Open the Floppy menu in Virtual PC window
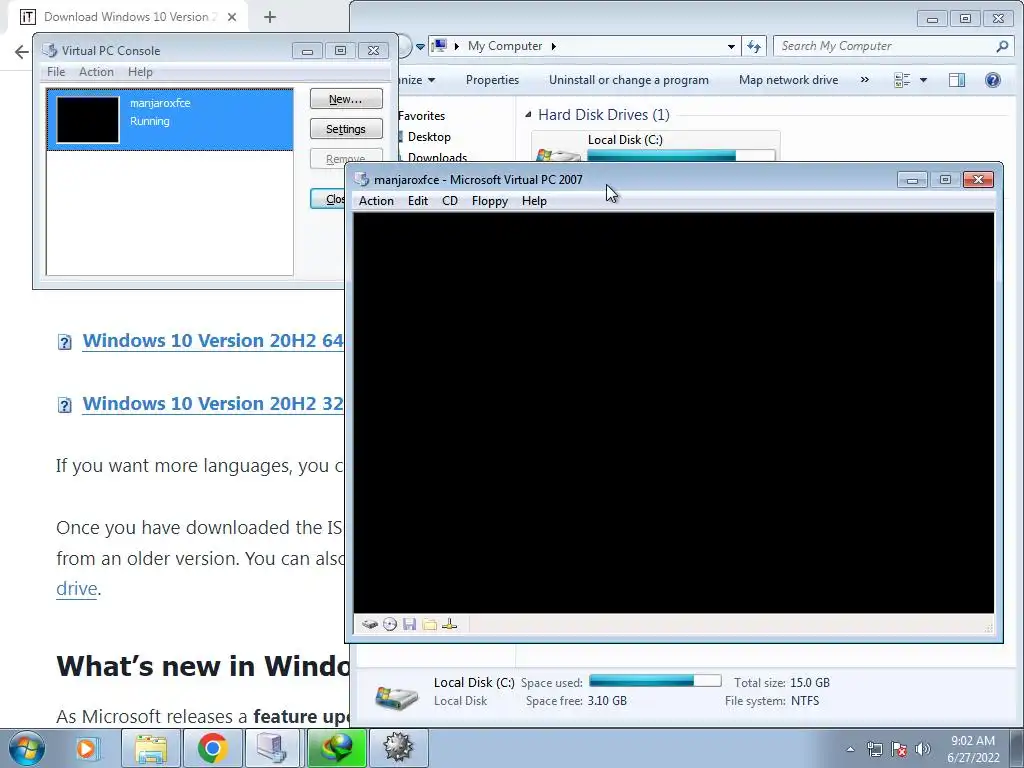The image size is (1024, 768). 490,201
